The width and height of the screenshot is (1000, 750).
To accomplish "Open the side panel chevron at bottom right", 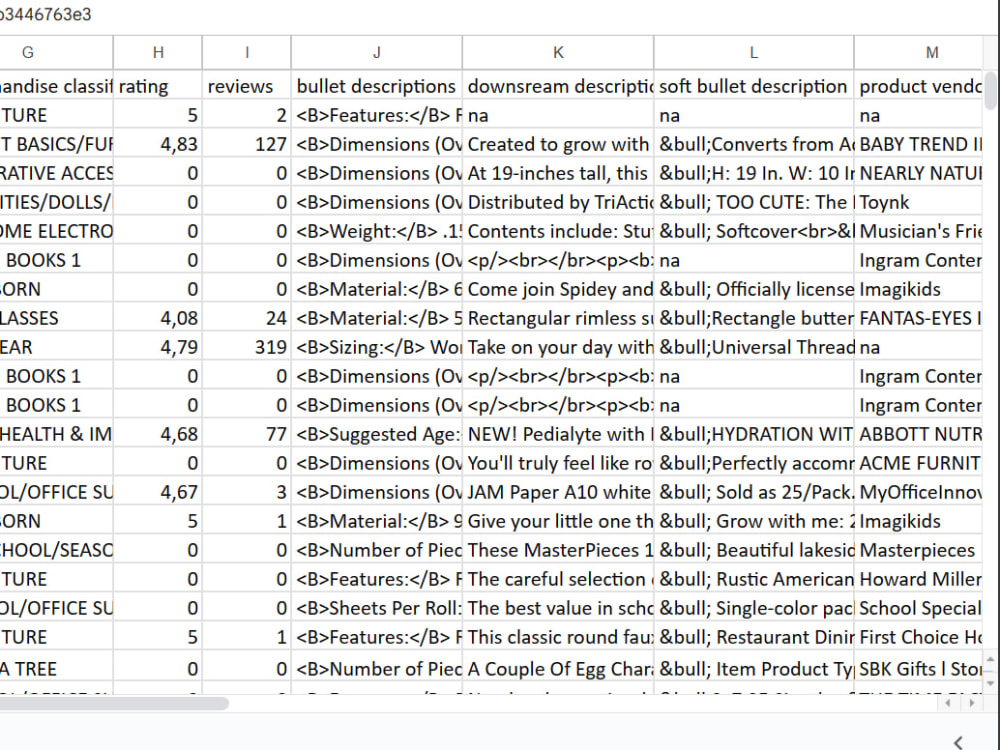I will pos(958,742).
